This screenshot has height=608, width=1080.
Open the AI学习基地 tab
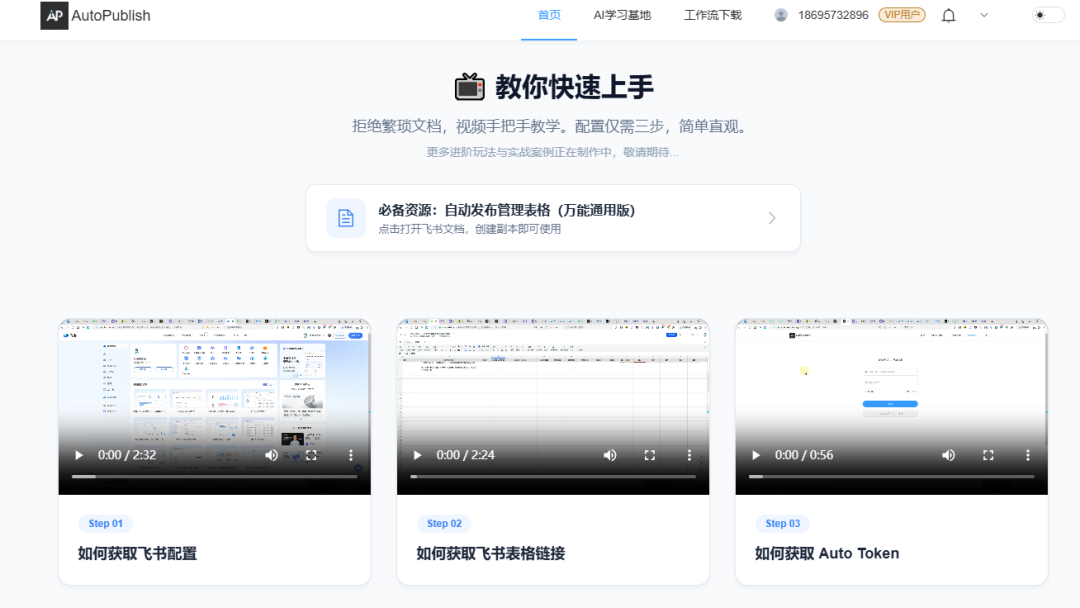coord(622,15)
